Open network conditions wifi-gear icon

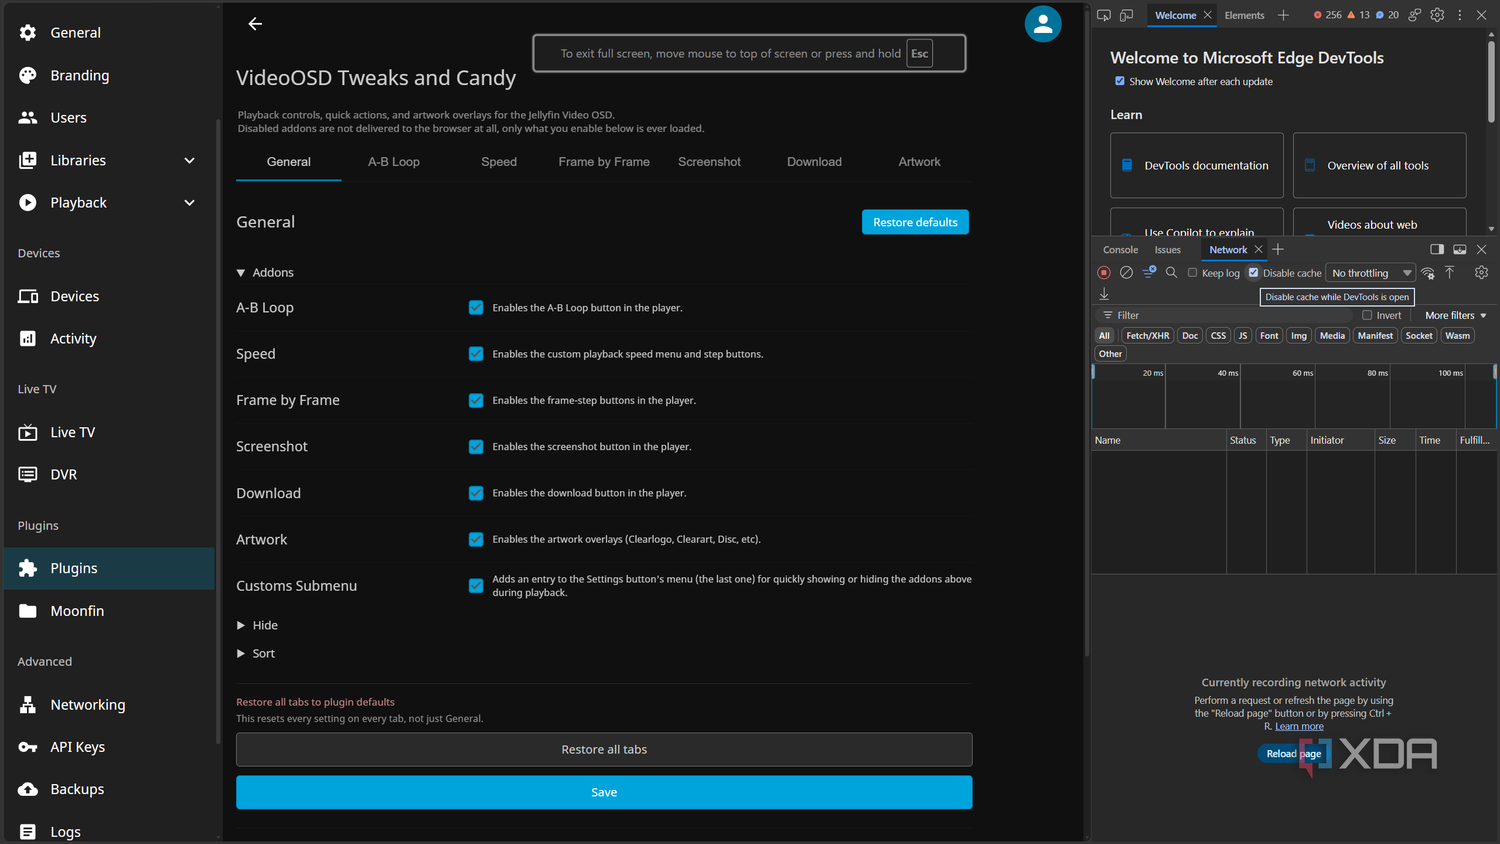1428,273
